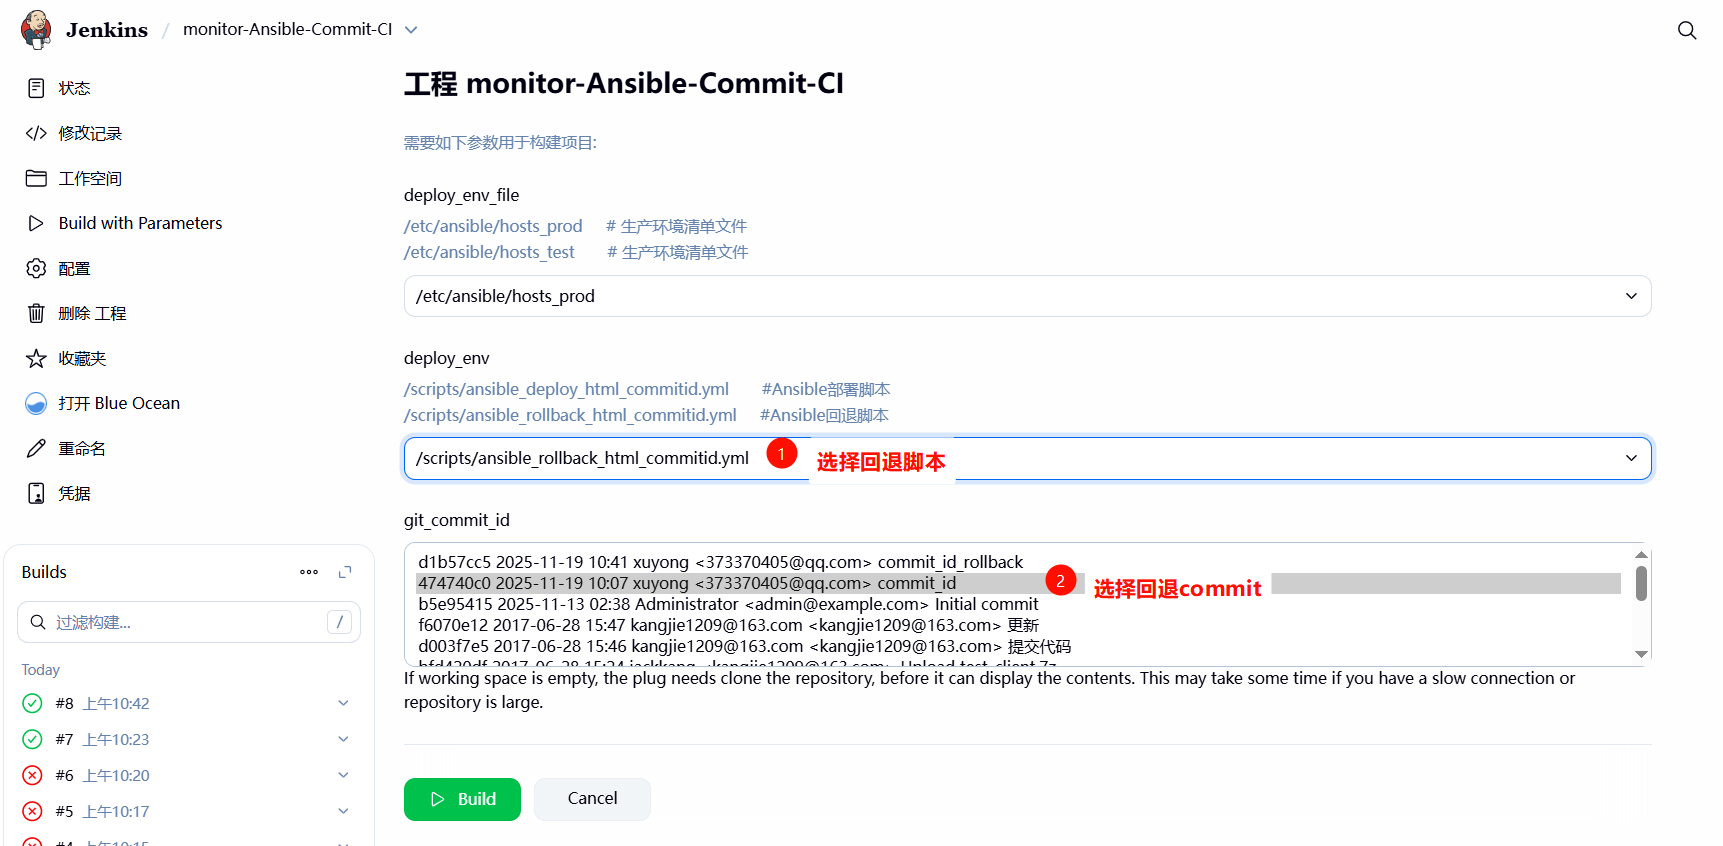Expand the build #7 dropdown chevron

pos(343,739)
